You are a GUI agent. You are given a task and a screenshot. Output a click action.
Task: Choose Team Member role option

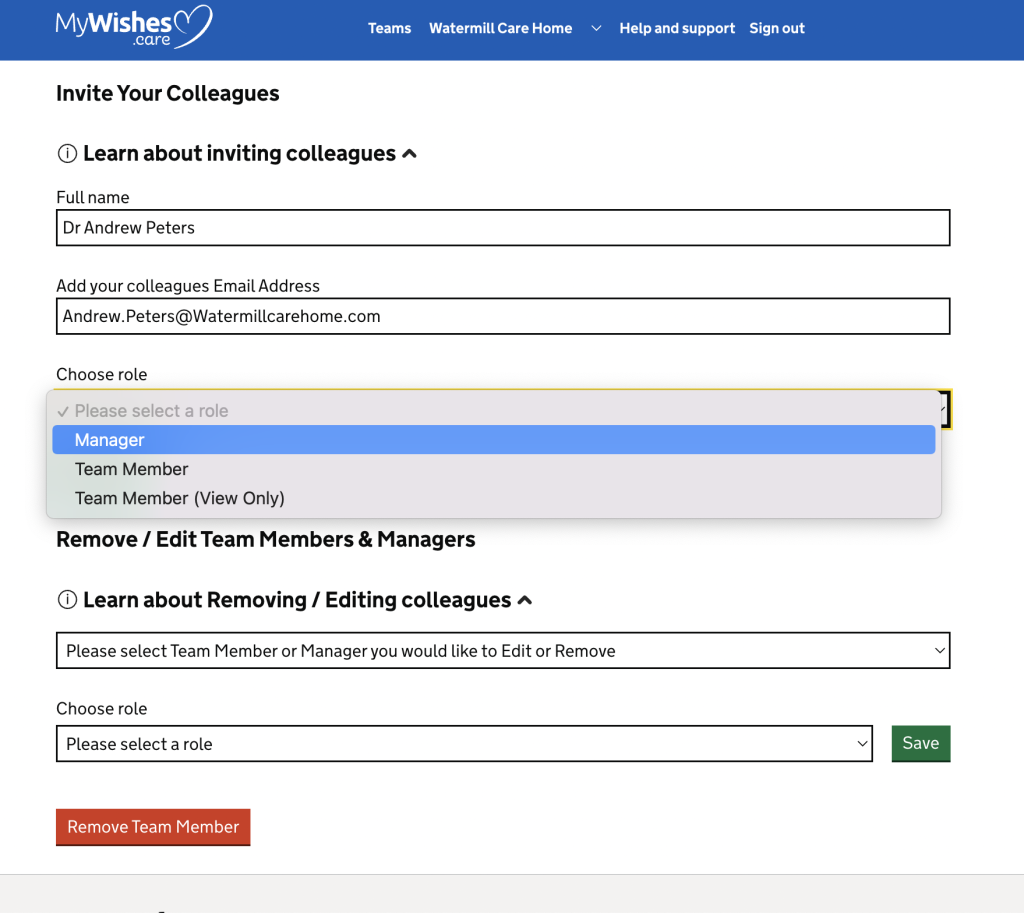click(132, 469)
